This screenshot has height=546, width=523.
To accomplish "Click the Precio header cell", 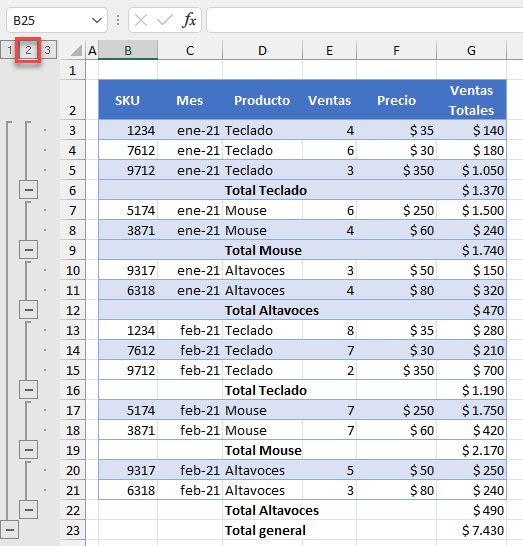I will [x=396, y=100].
